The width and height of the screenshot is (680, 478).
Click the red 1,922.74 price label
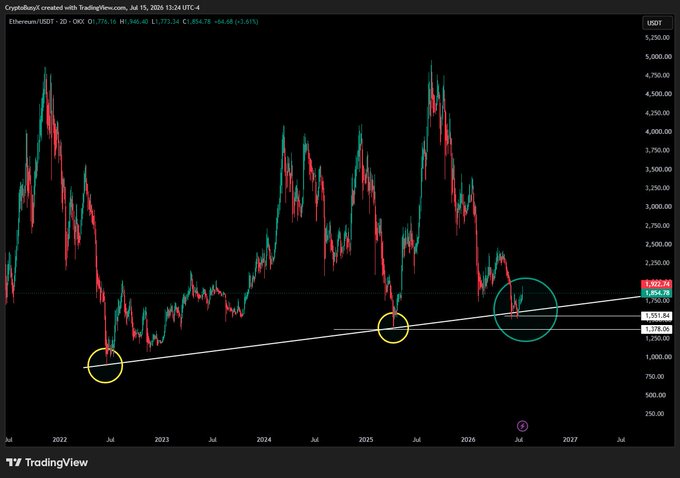[x=657, y=284]
